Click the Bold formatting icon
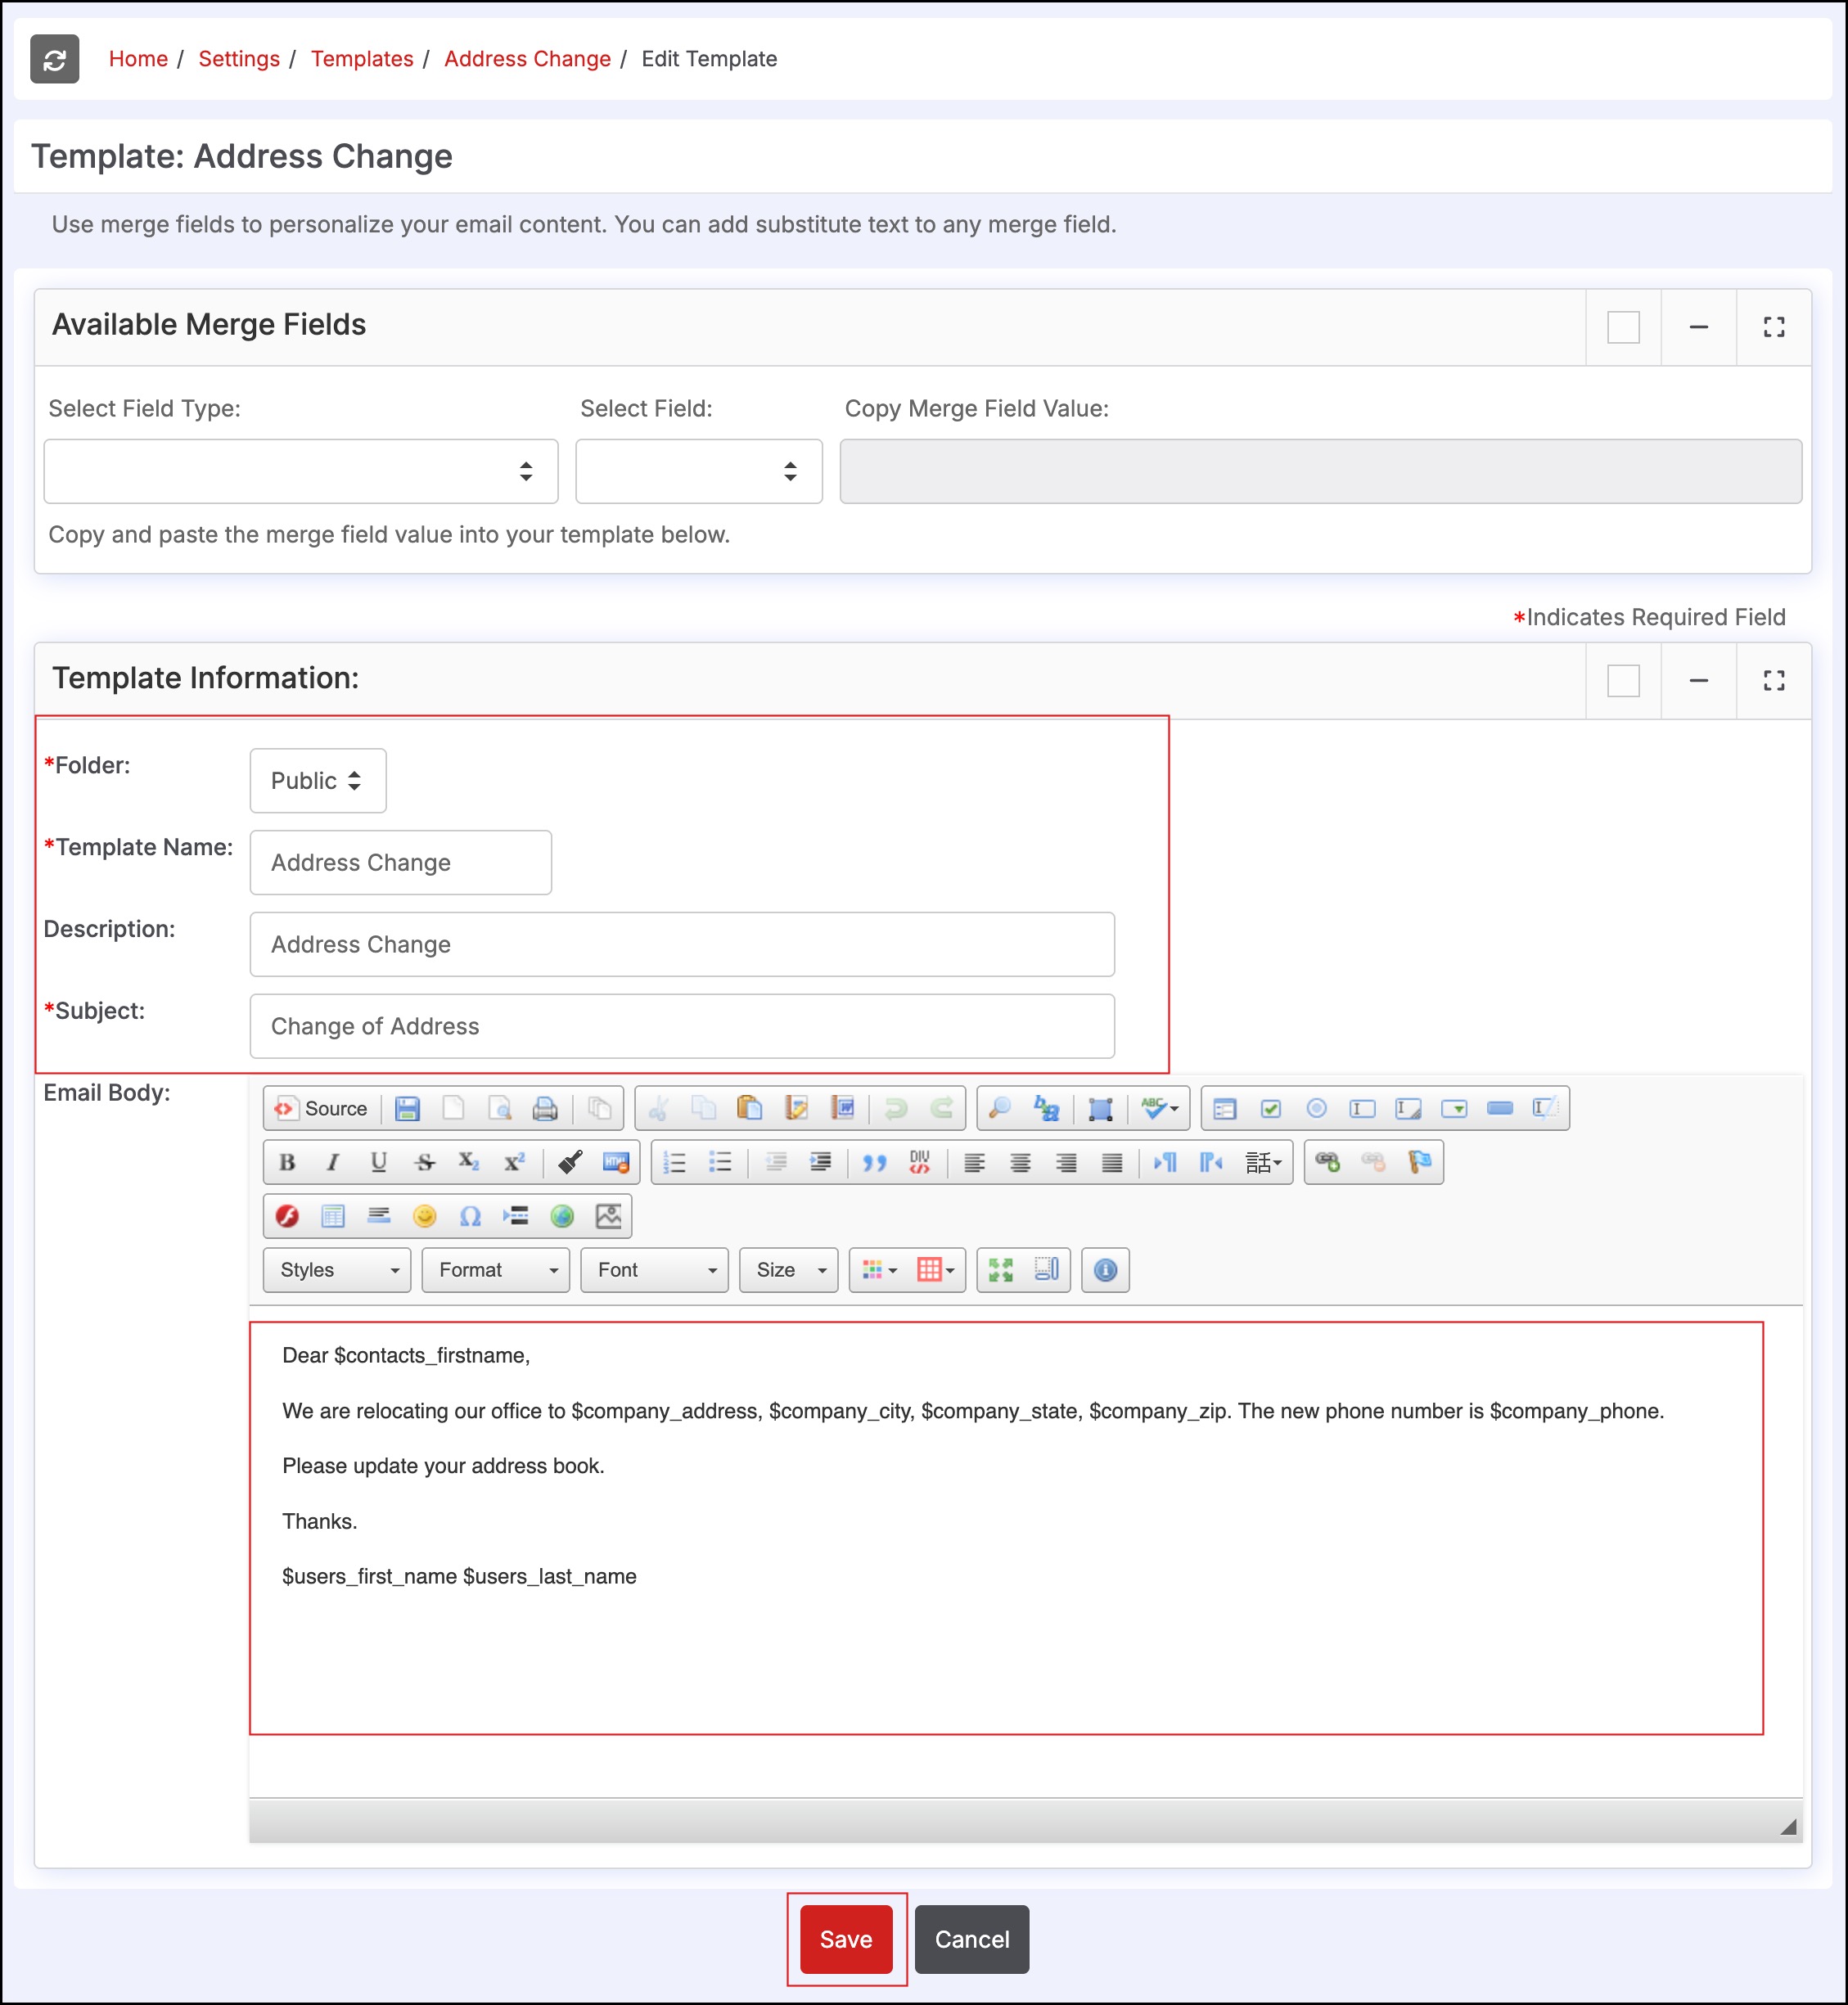The height and width of the screenshot is (2005, 1848). (287, 1162)
